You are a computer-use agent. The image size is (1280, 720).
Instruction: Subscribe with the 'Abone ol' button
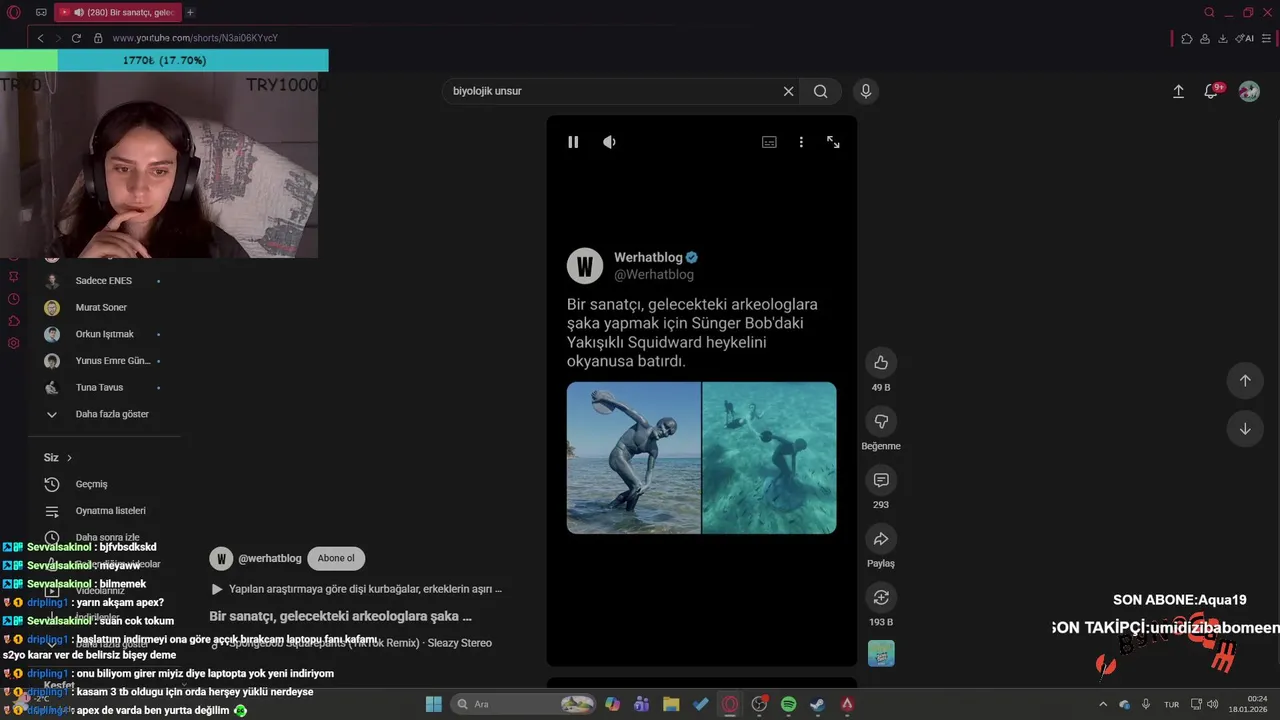coord(336,558)
